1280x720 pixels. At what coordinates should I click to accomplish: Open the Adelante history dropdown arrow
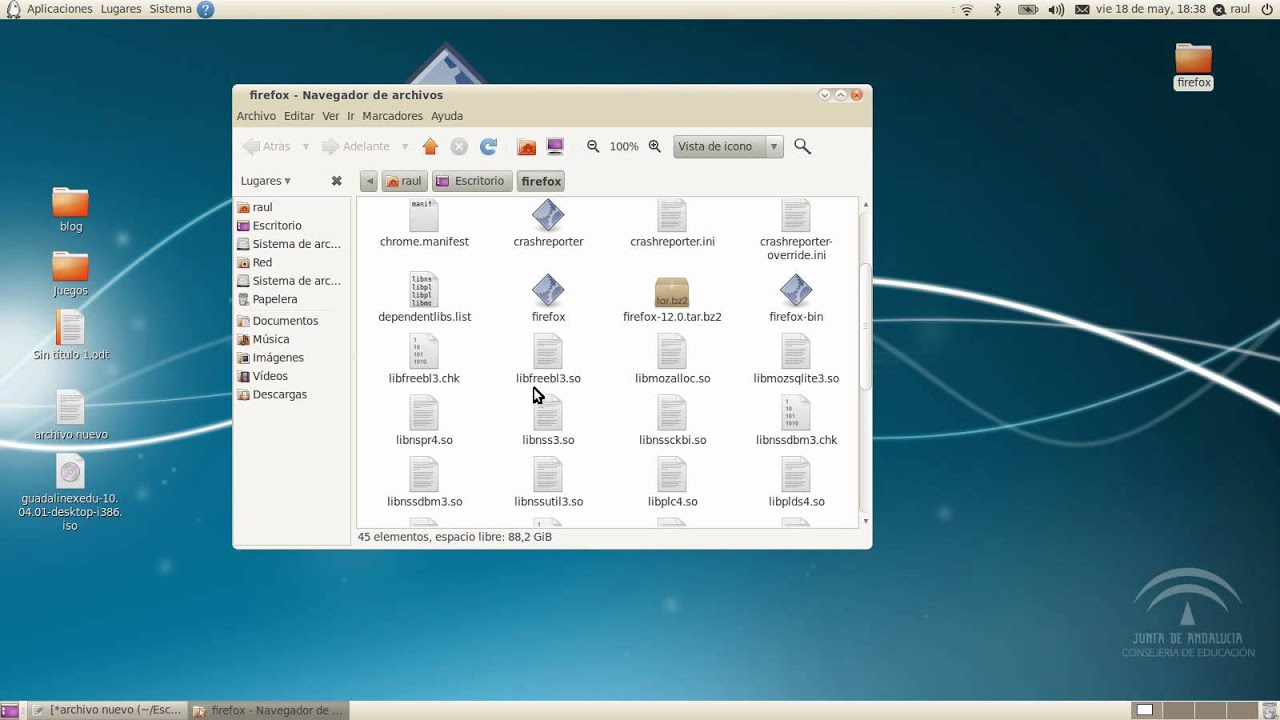[x=405, y=147]
